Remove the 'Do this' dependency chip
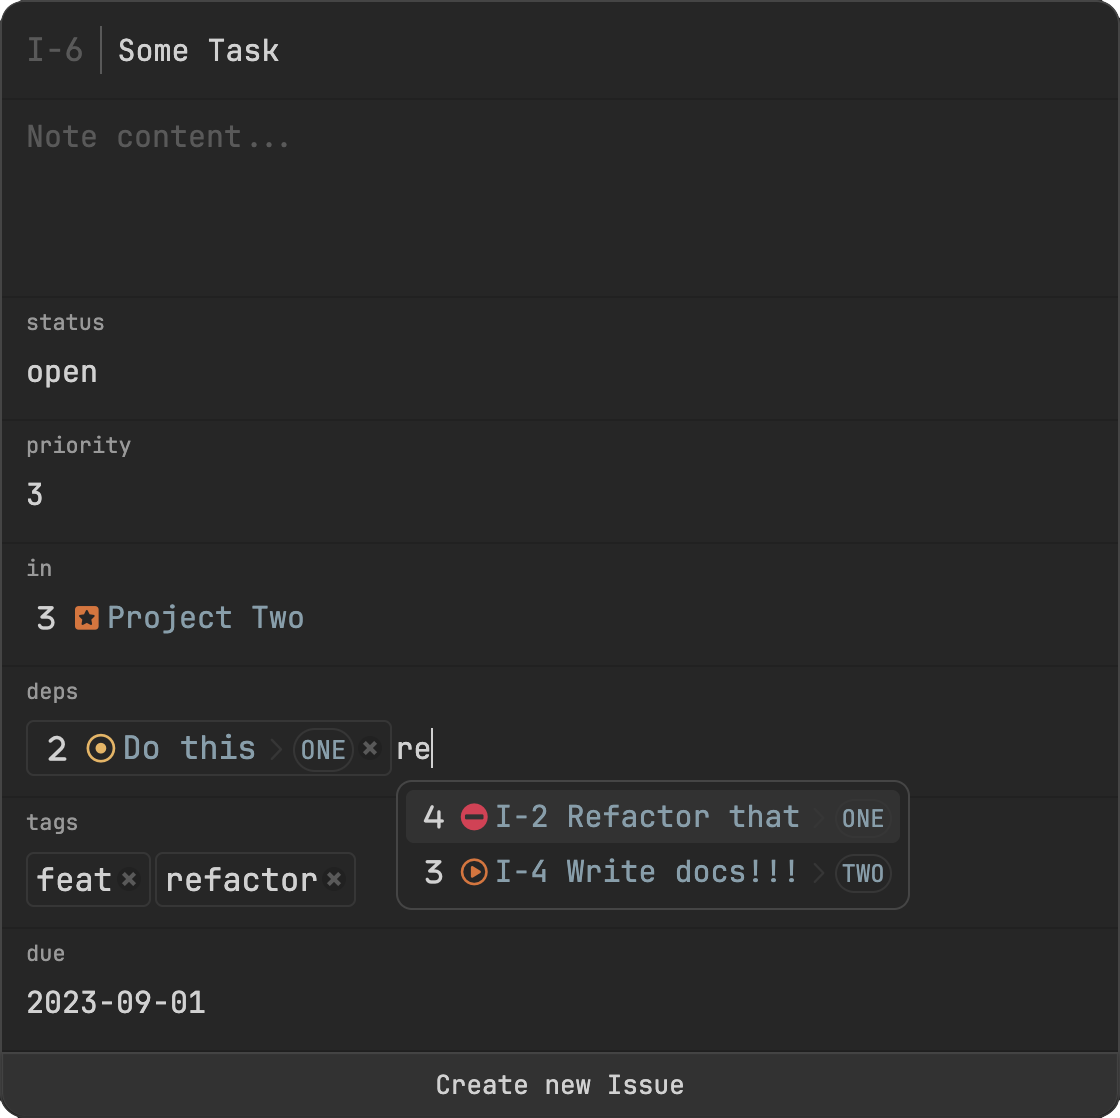Screen dimensions: 1120x1118 (370, 748)
